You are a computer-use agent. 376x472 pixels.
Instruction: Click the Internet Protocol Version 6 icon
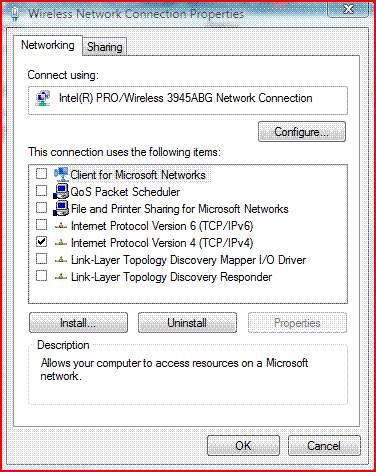point(61,226)
